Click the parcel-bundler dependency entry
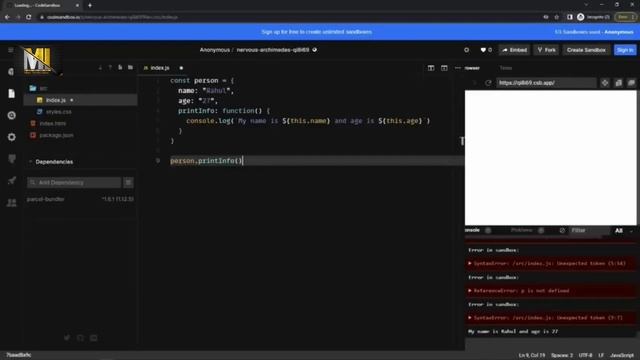This screenshot has width=640, height=360. click(x=80, y=199)
